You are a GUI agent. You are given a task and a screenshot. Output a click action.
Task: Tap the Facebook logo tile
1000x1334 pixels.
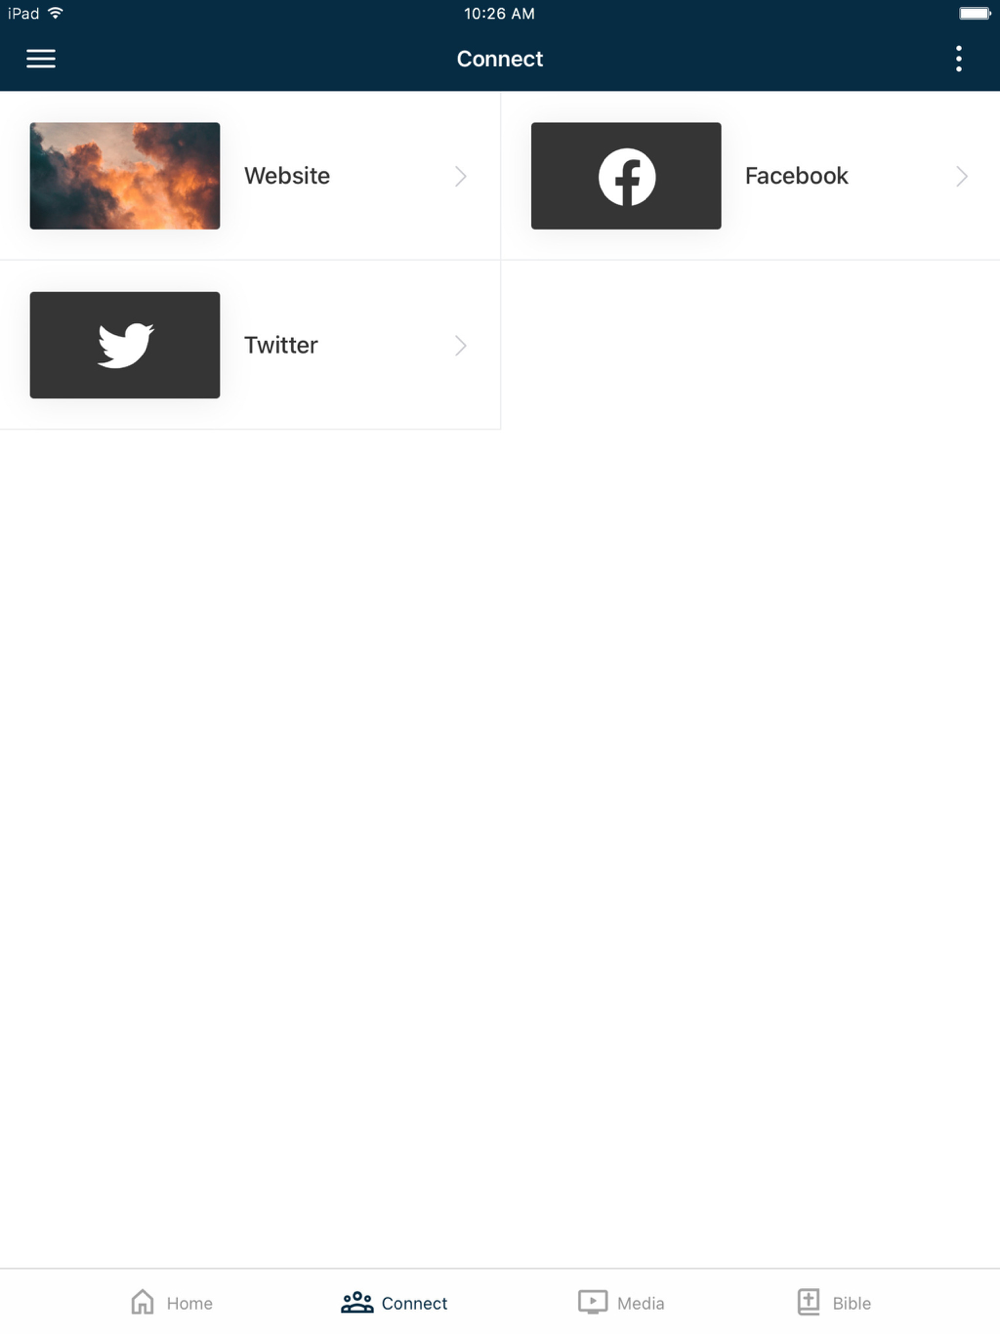coord(626,176)
